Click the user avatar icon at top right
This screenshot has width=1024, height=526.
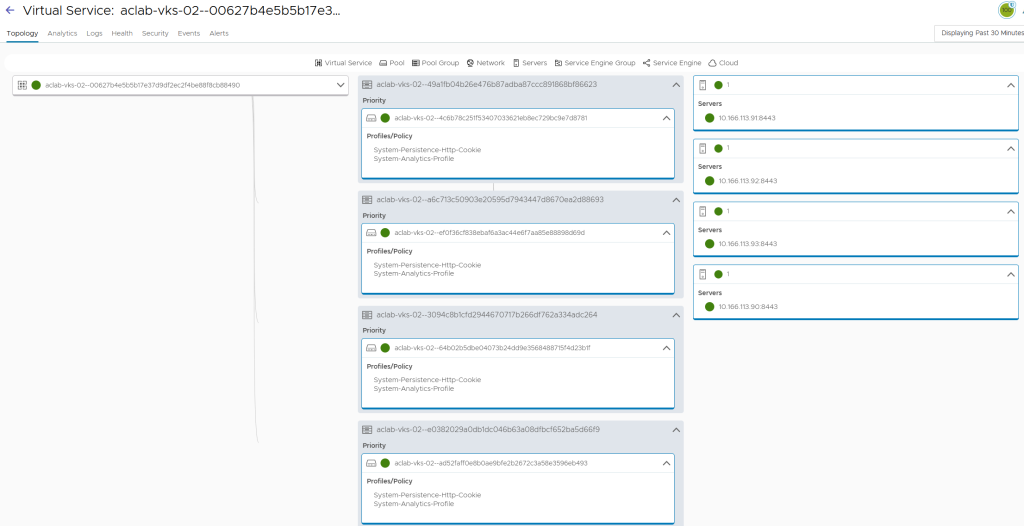coord(1006,10)
